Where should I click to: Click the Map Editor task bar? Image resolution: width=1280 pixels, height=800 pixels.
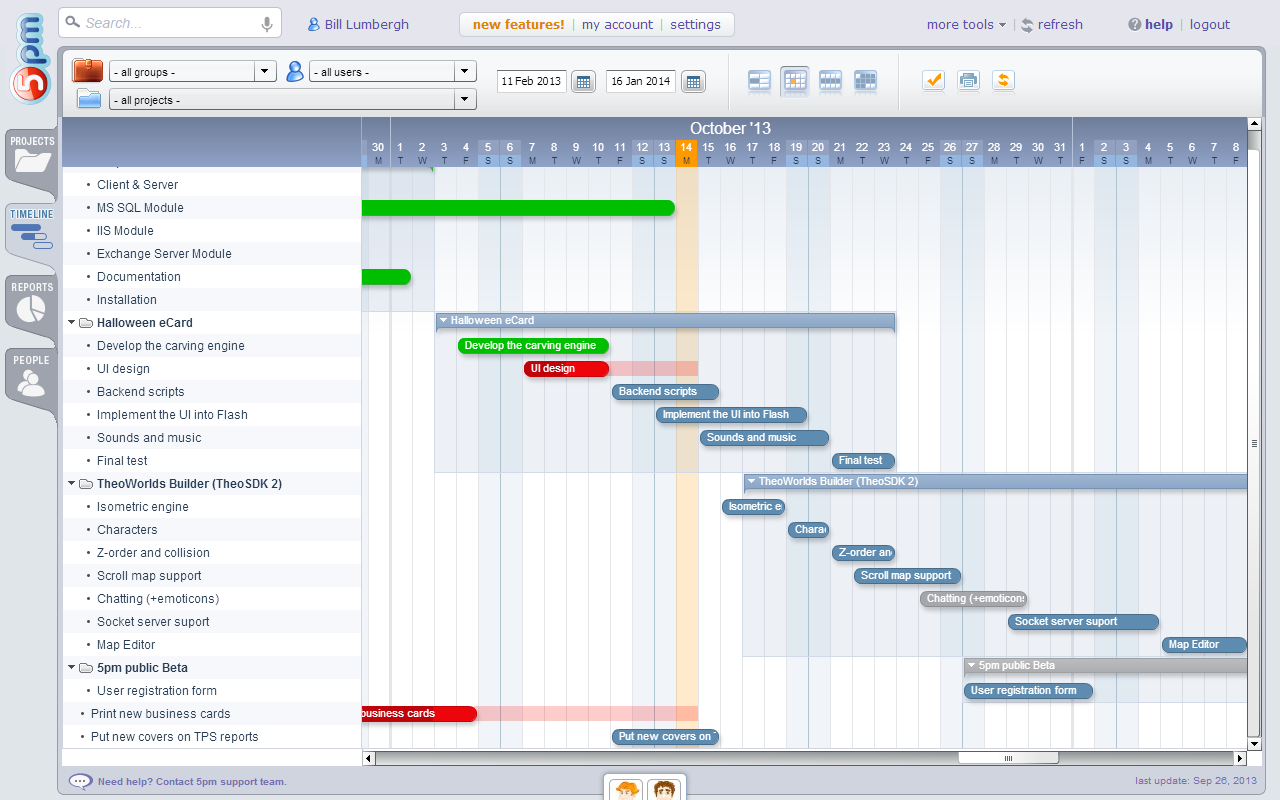pyautogui.click(x=1204, y=645)
